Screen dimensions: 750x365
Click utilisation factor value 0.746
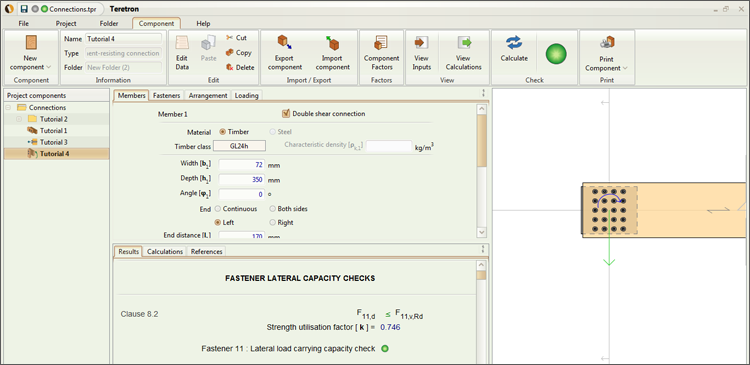click(x=390, y=327)
